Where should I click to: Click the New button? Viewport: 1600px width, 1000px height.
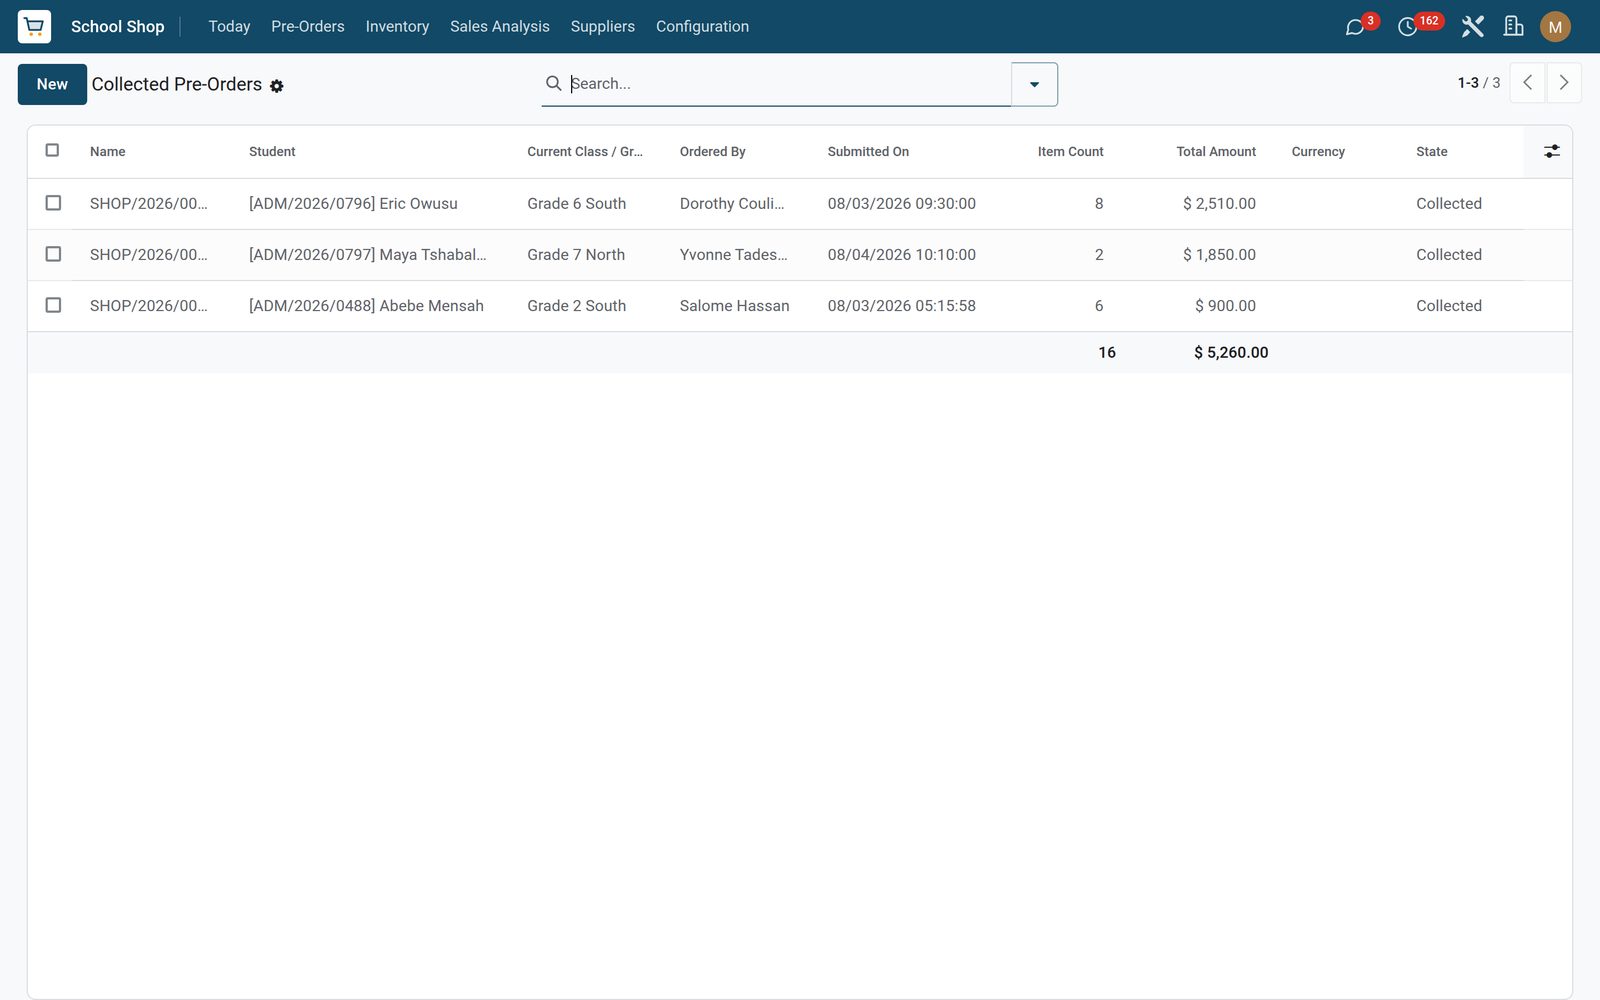[52, 84]
